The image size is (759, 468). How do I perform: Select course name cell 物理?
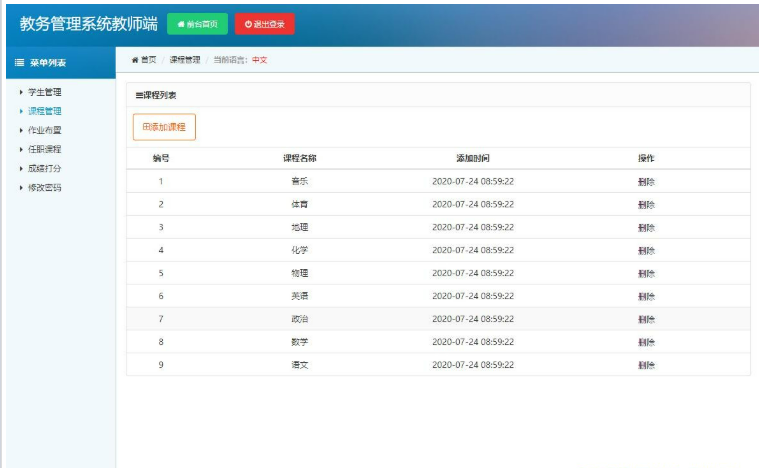point(300,273)
